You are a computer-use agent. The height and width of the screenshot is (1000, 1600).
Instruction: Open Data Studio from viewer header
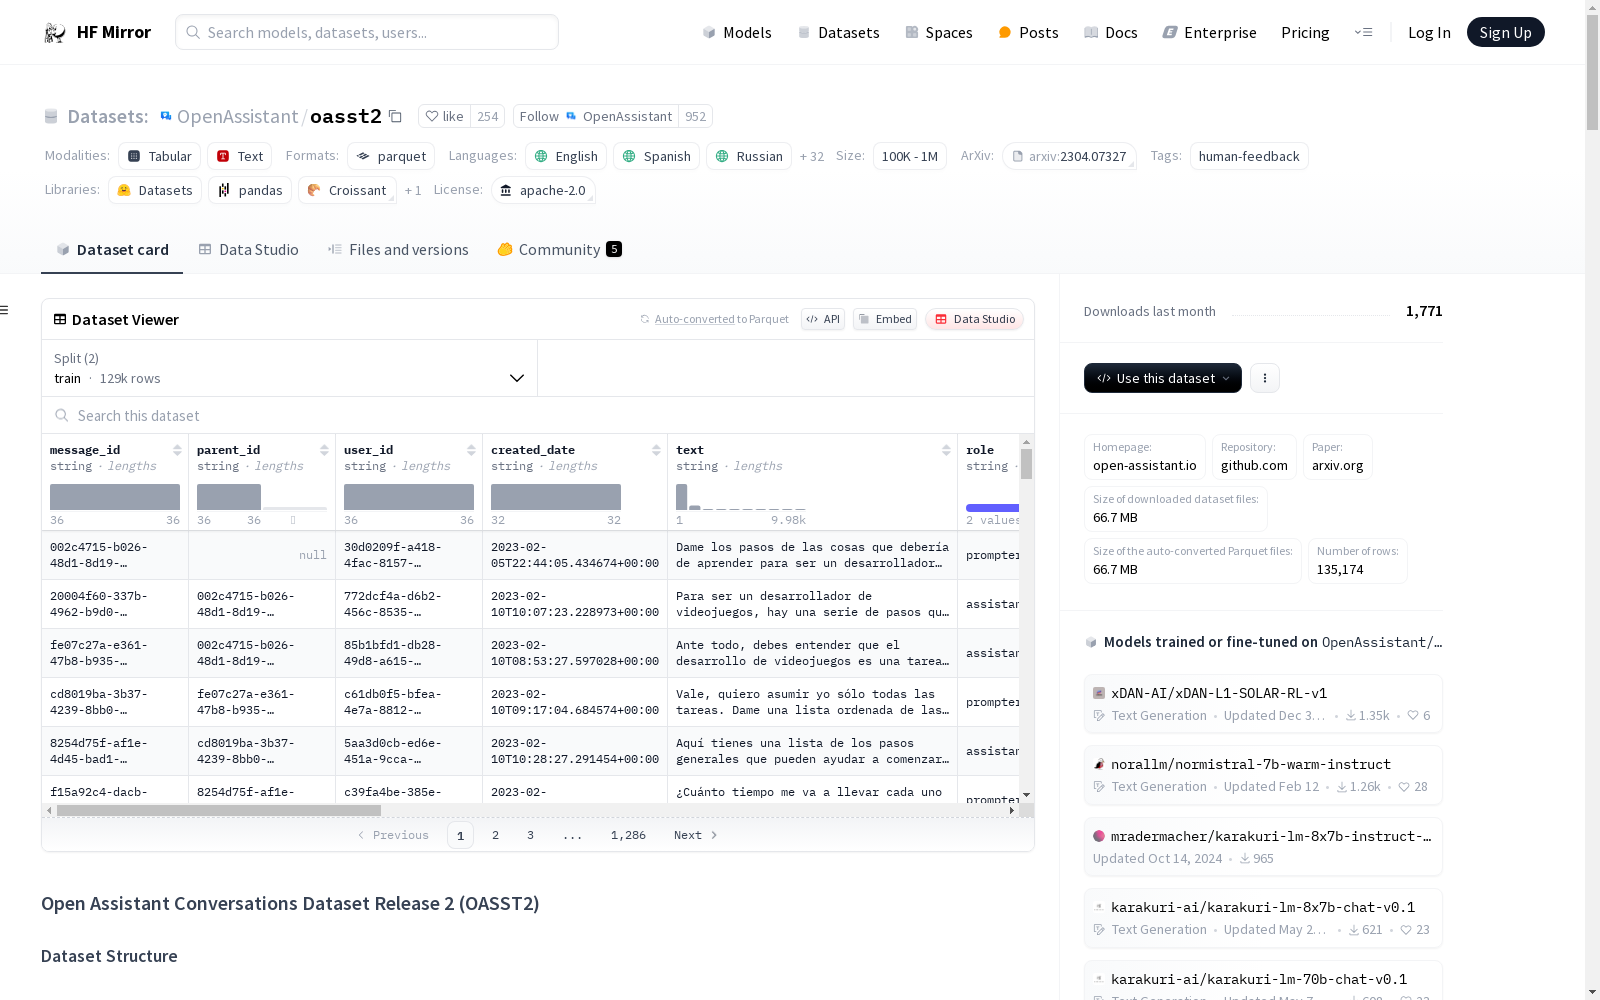(x=974, y=319)
